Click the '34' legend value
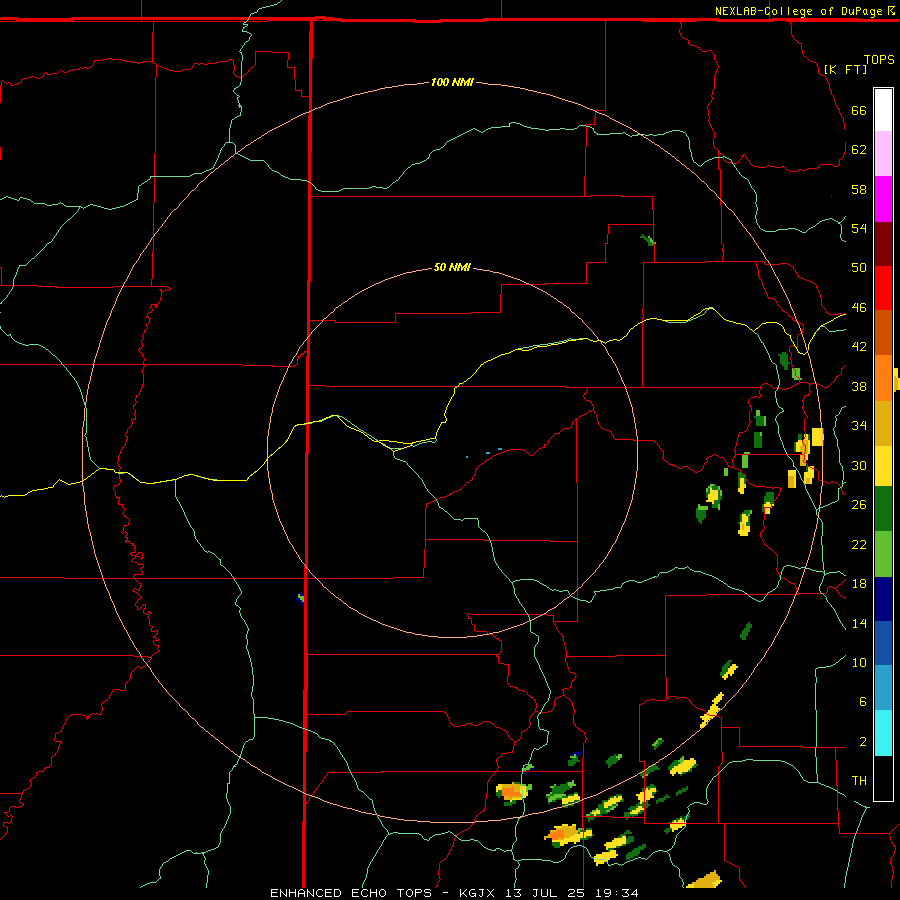The image size is (900, 900). pyautogui.click(x=859, y=426)
